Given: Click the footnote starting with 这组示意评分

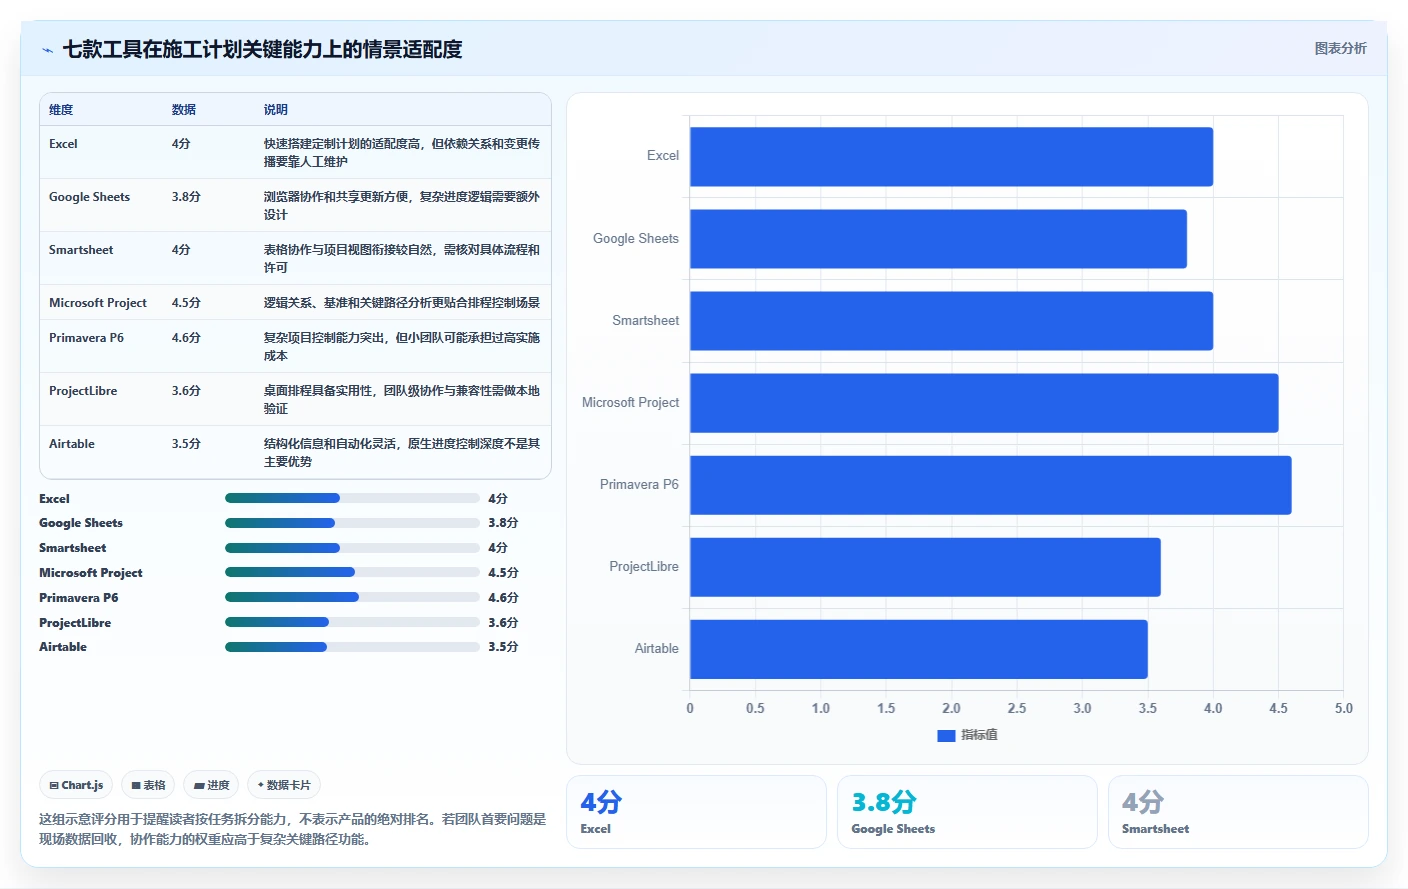Looking at the screenshot, I should click(x=293, y=829).
